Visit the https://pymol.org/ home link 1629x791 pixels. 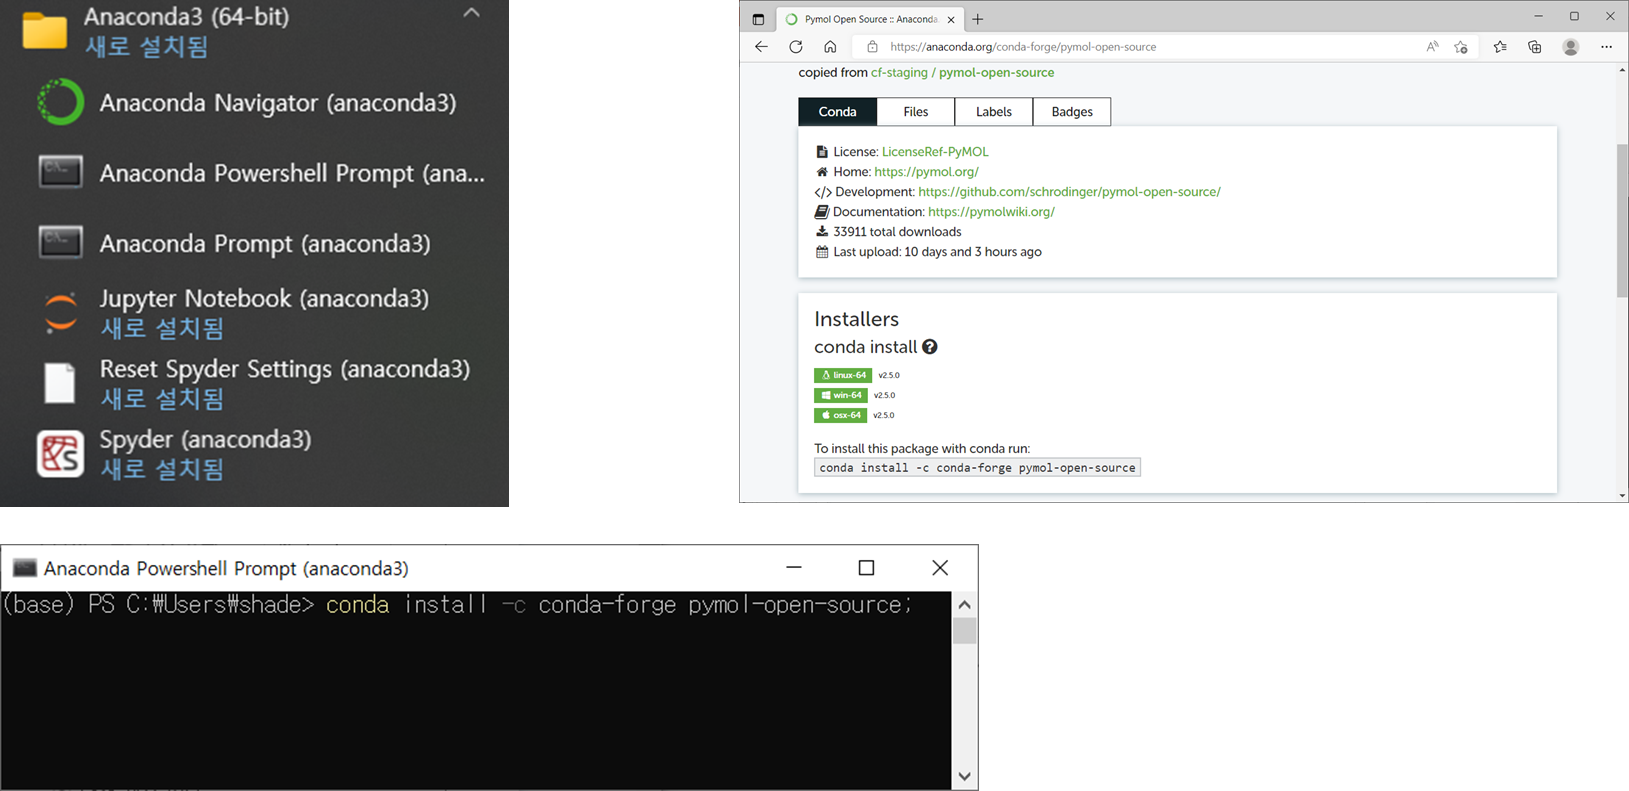[x=926, y=172]
